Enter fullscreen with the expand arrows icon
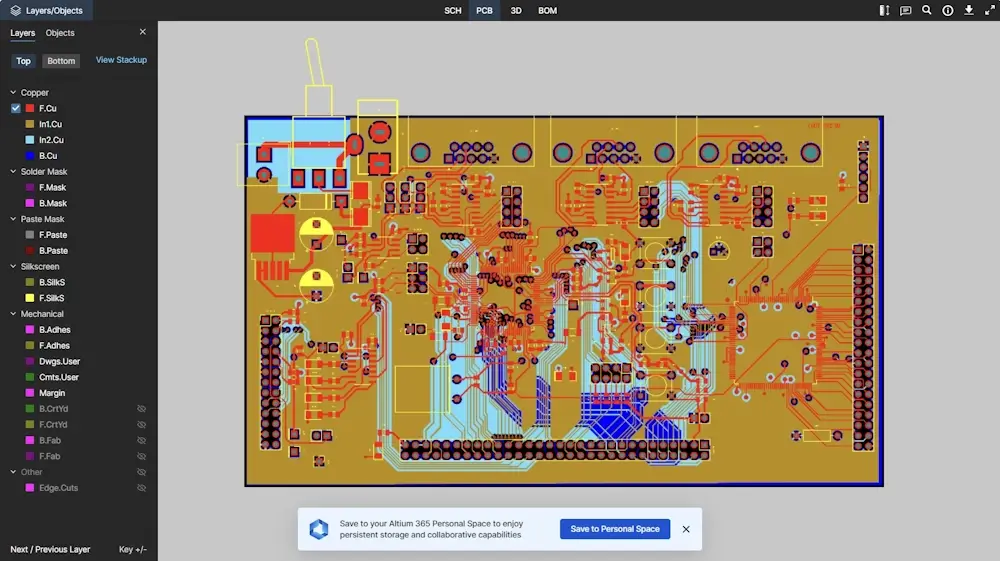Screen dimensions: 1000x561 990,10
